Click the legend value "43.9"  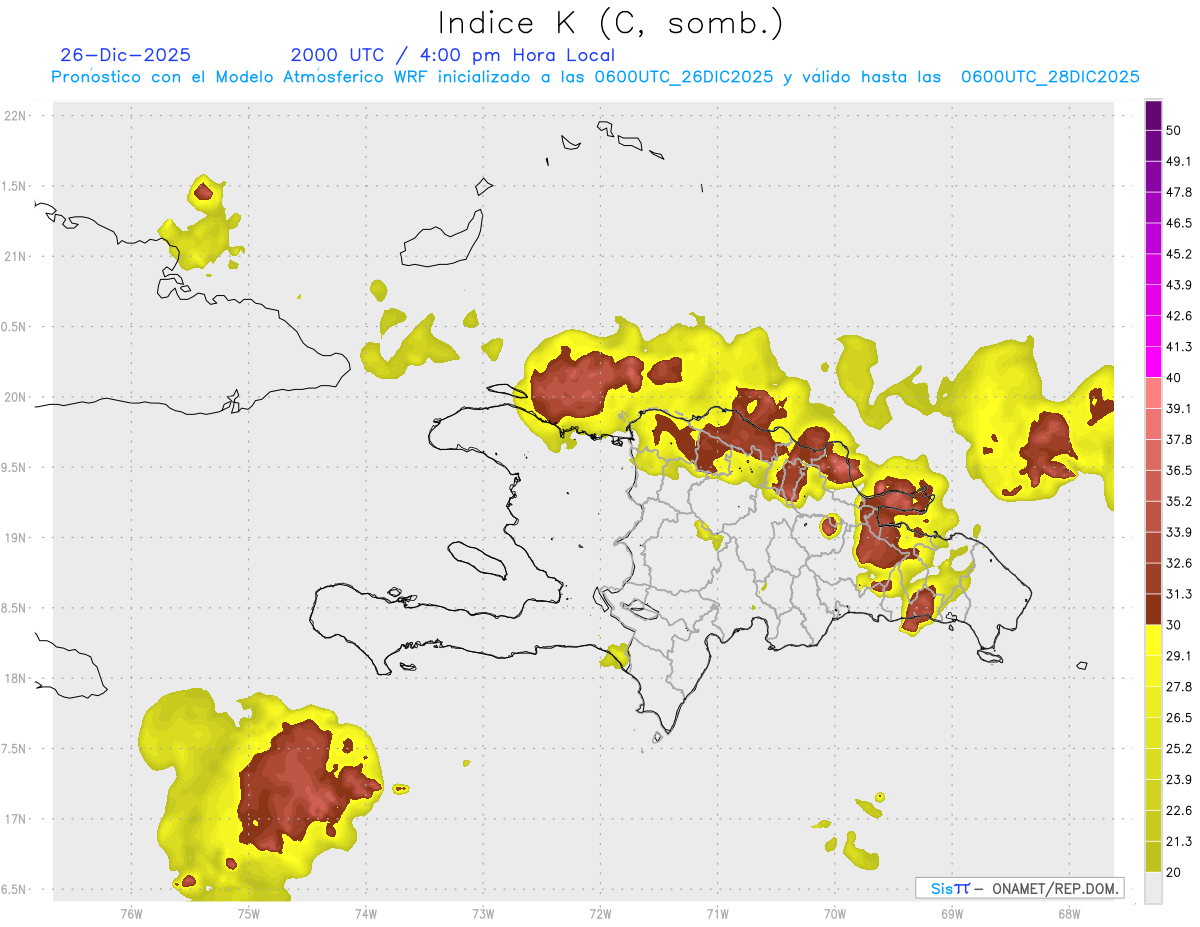pos(1179,285)
